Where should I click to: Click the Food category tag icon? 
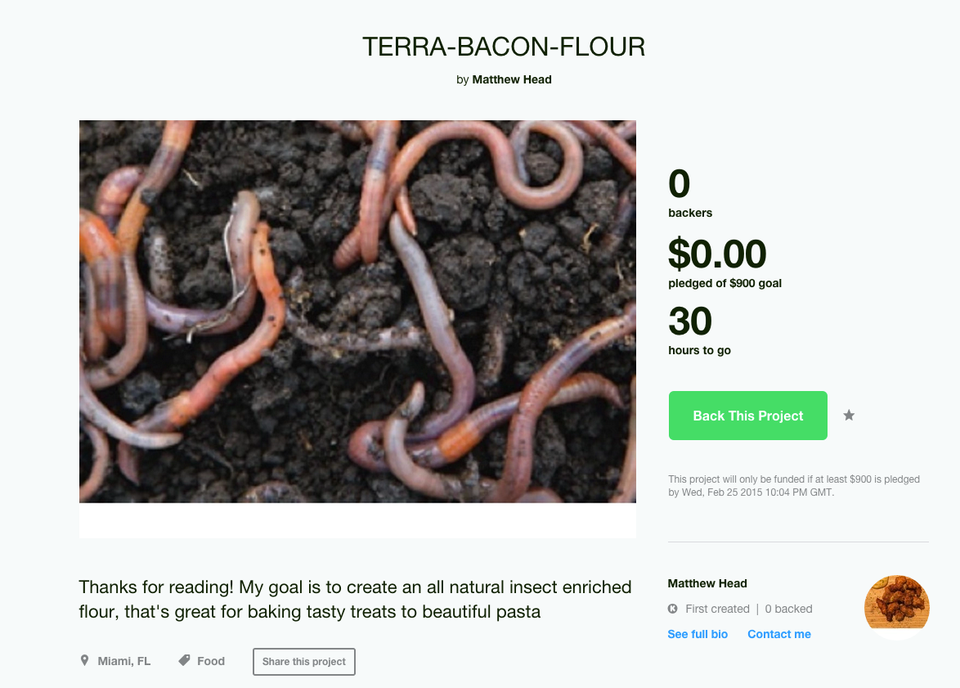pyautogui.click(x=184, y=660)
